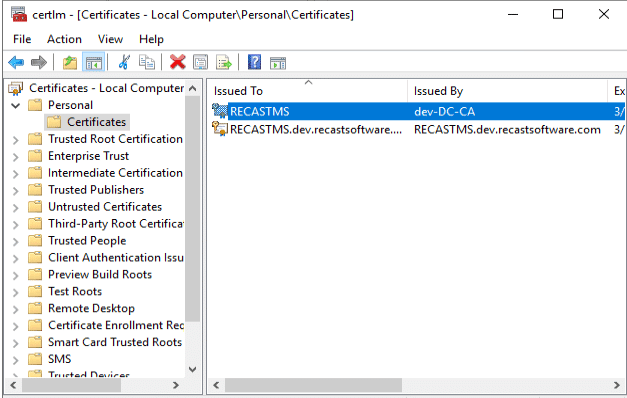Minimize the certlm window
Image resolution: width=627 pixels, height=398 pixels.
click(x=513, y=14)
